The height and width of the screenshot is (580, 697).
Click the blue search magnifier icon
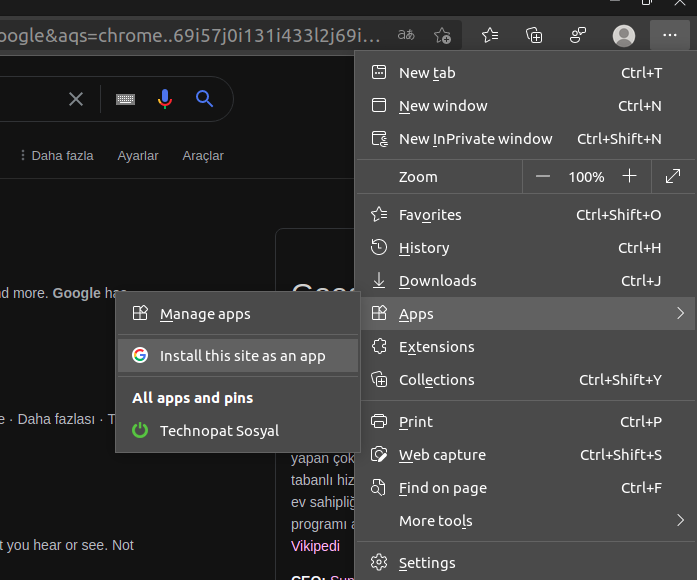coord(204,99)
